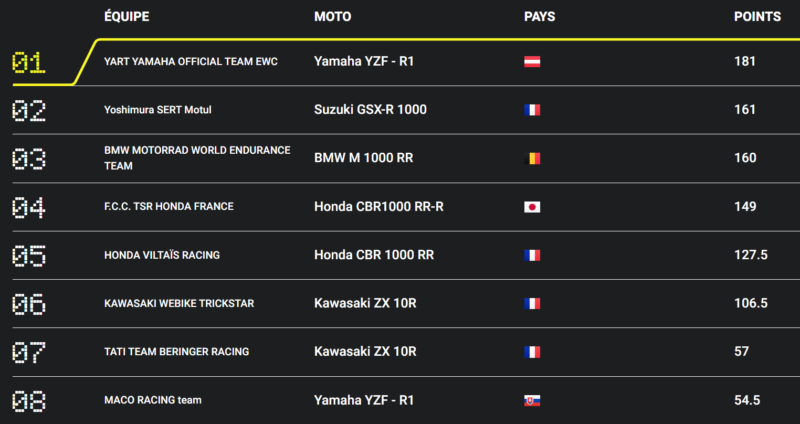The image size is (800, 424).
Task: Sort by the MOTO column header
Action: [x=333, y=17]
